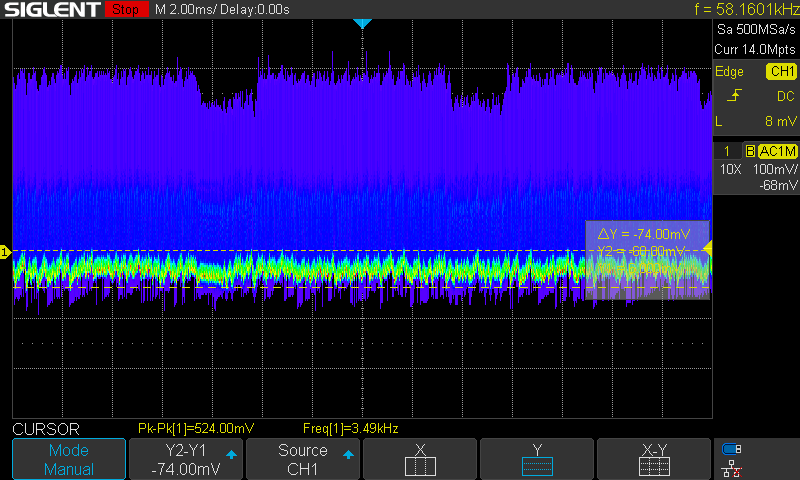Open the Y2-Y1 cursor selection softkey
This screenshot has width=800, height=480.
click(x=186, y=460)
